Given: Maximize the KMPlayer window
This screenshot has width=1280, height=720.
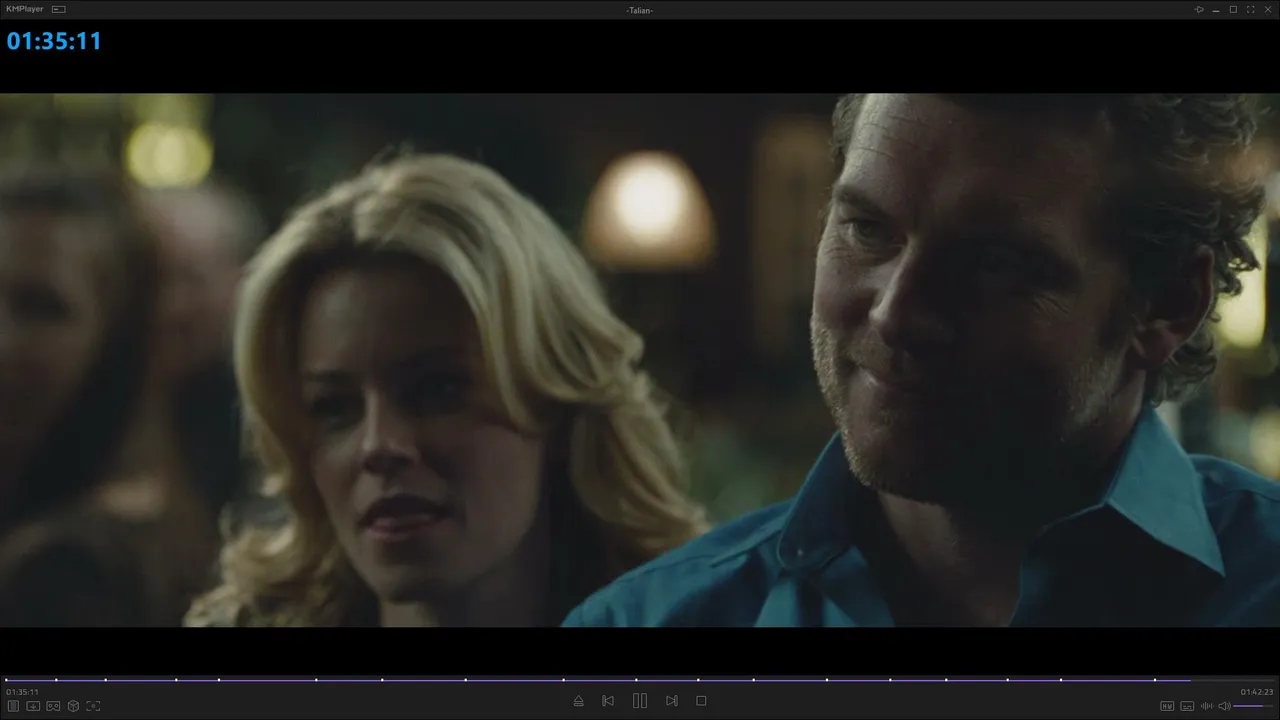Looking at the screenshot, I should [1233, 9].
